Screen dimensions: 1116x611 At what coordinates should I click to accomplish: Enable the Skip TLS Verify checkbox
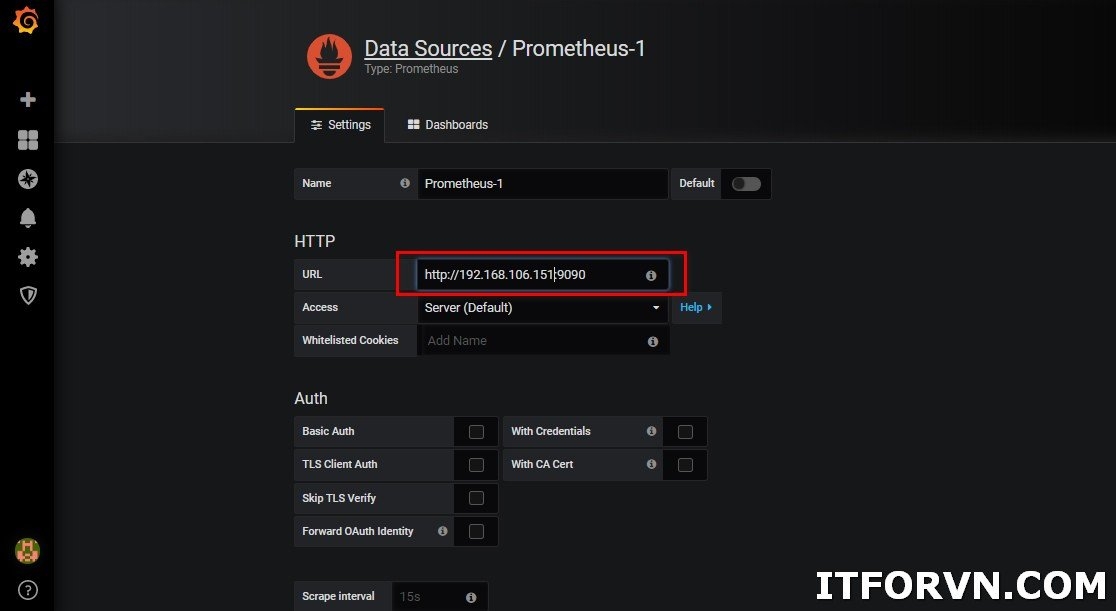[476, 498]
